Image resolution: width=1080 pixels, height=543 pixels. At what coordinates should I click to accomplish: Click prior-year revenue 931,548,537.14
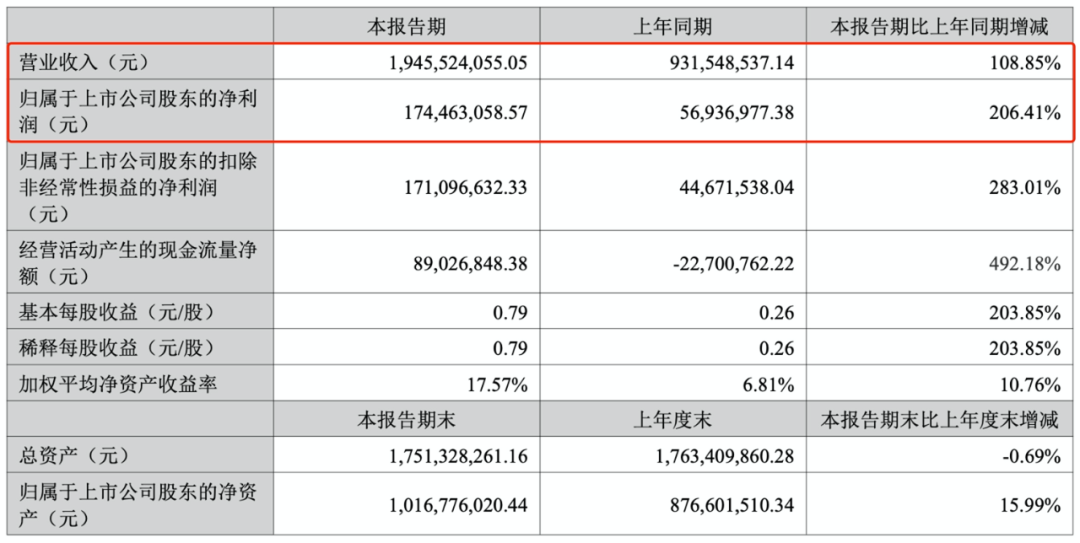pyautogui.click(x=720, y=63)
